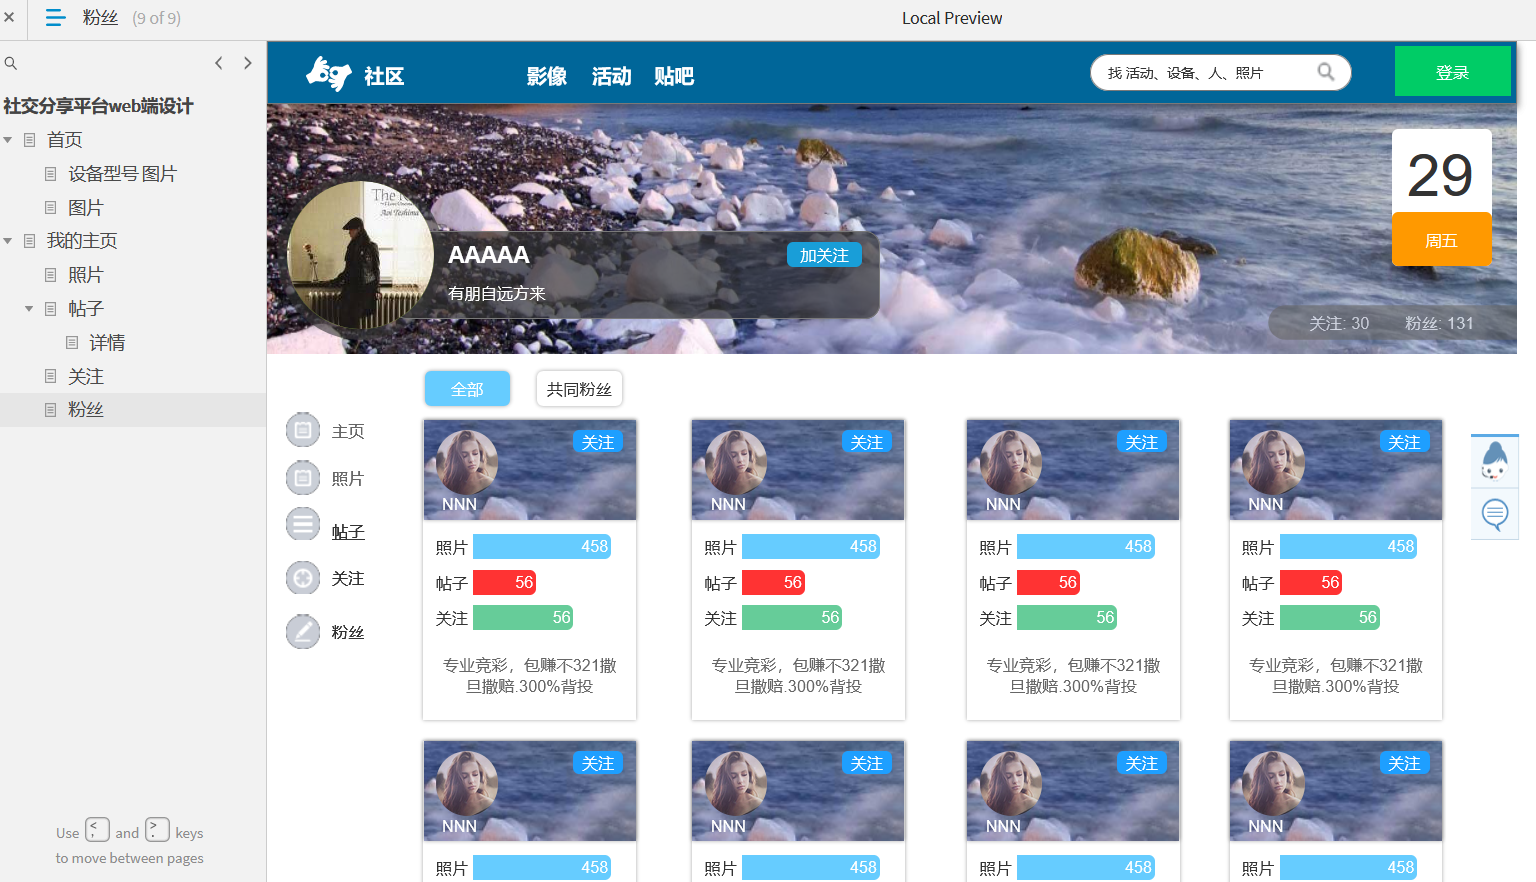1536x882 pixels.
Task: Click the avatar on first top-row fan card
Action: (x=467, y=461)
